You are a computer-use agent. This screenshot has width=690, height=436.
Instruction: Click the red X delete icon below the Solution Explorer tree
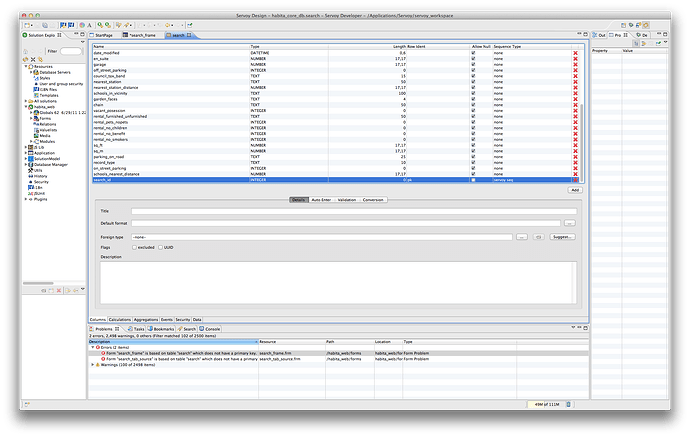pyautogui.click(x=59, y=290)
